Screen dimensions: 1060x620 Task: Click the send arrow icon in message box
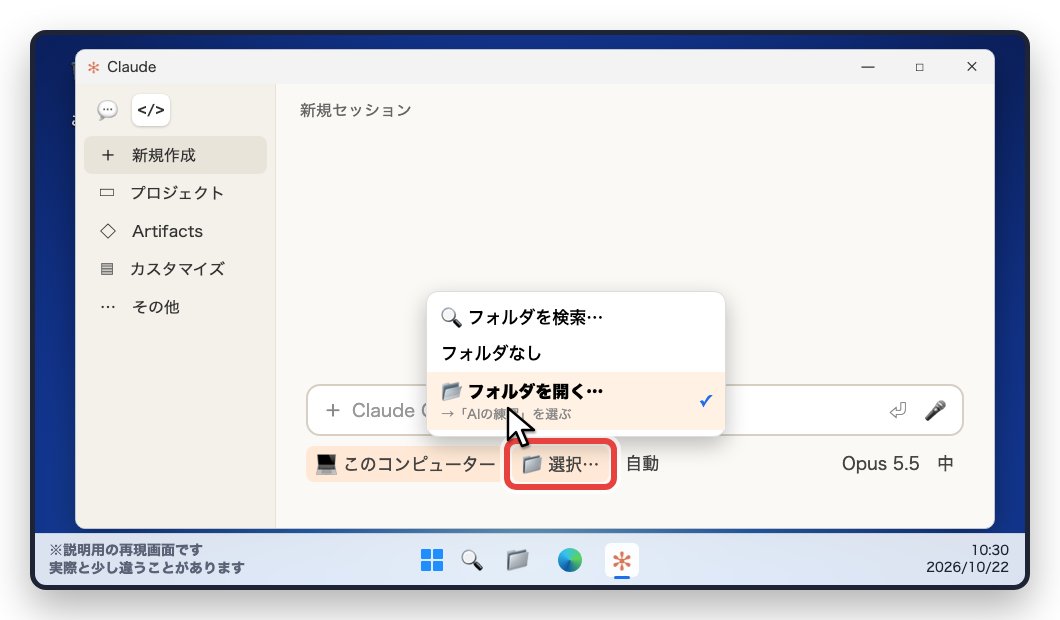pos(898,410)
